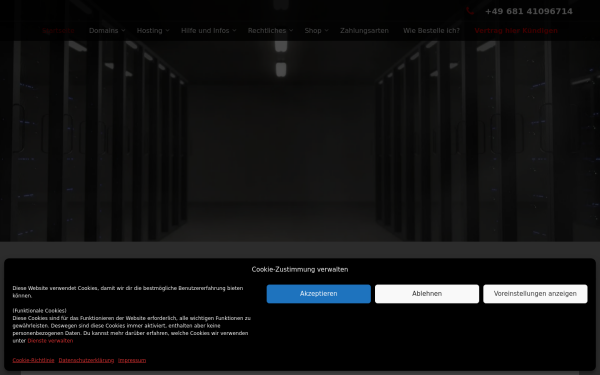Open the Hosting menu
The height and width of the screenshot is (375, 600).
click(149, 31)
